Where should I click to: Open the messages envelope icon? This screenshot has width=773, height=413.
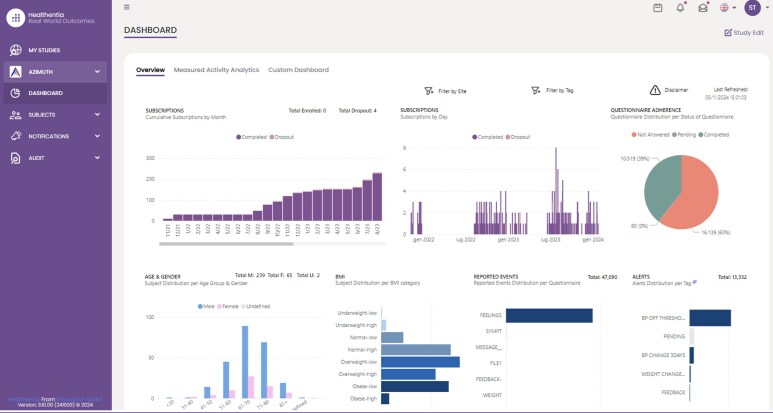tap(703, 8)
